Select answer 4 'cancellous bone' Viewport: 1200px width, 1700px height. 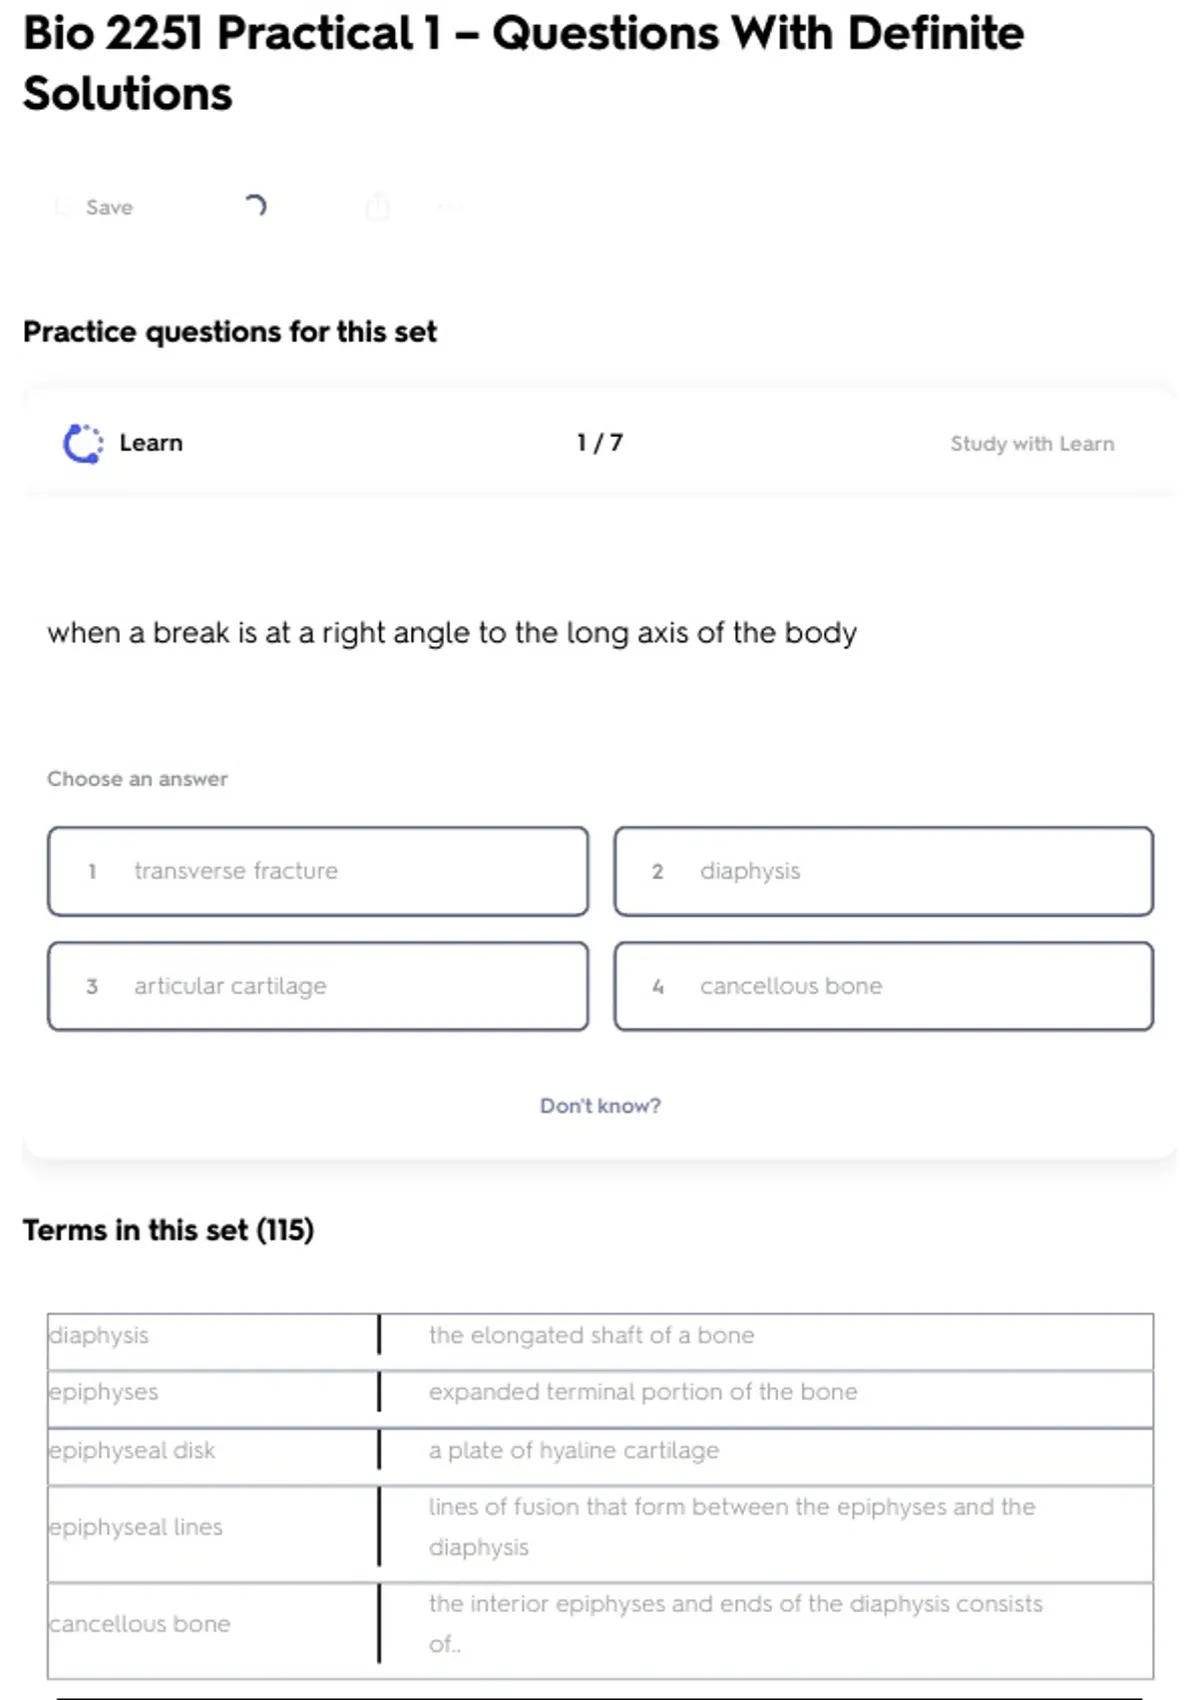883,986
